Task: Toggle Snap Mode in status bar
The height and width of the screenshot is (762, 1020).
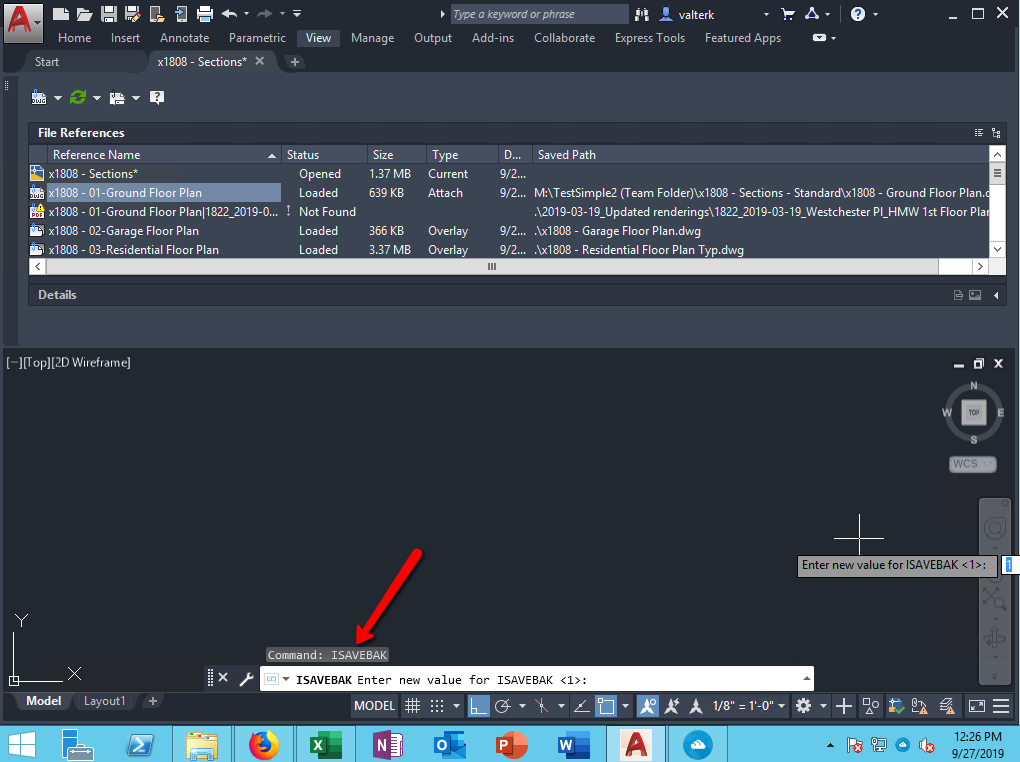Action: pos(437,706)
